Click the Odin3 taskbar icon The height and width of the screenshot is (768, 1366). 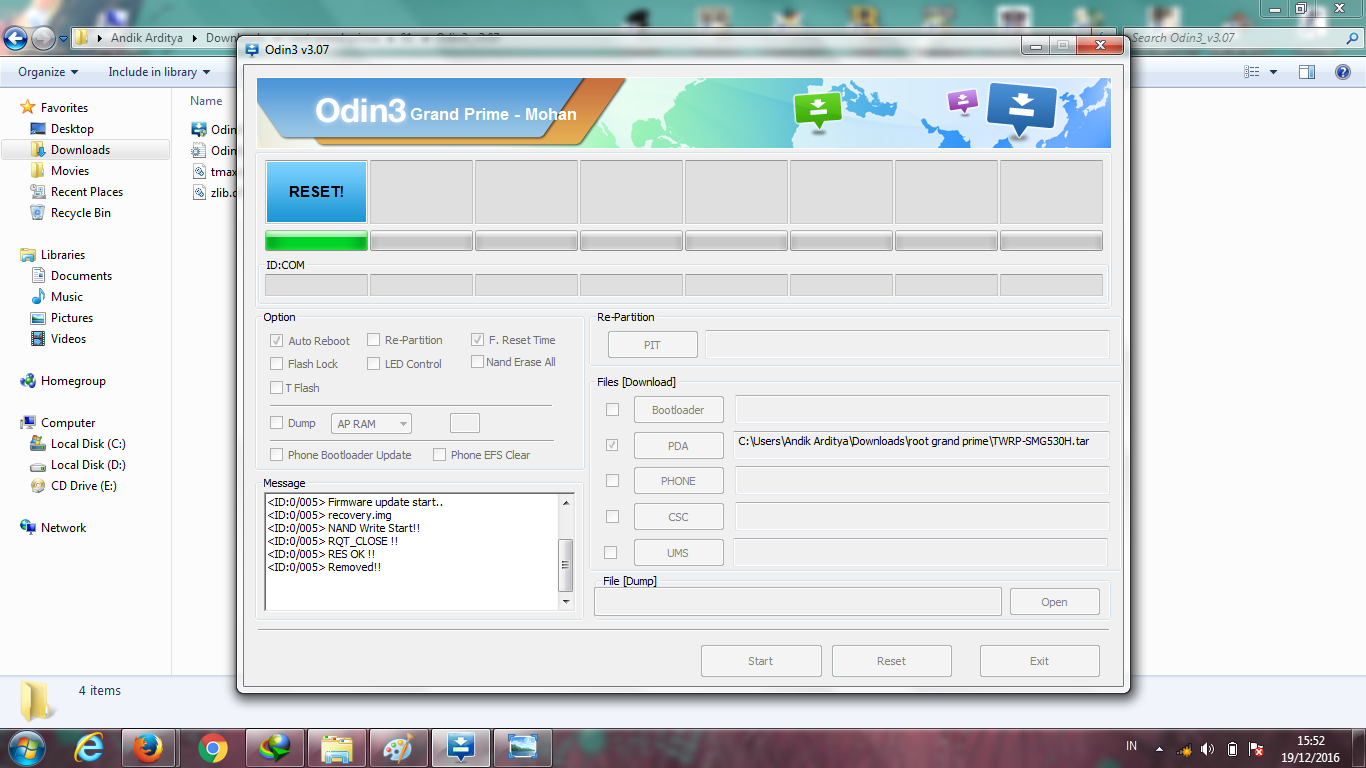[461, 747]
